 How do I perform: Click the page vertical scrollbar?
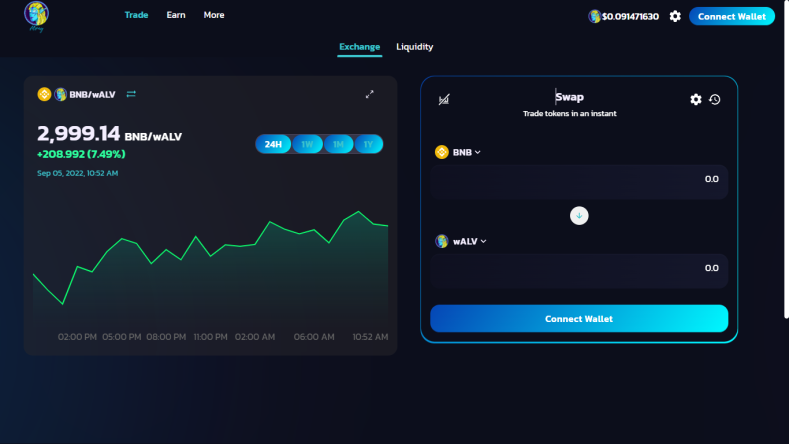click(786, 161)
